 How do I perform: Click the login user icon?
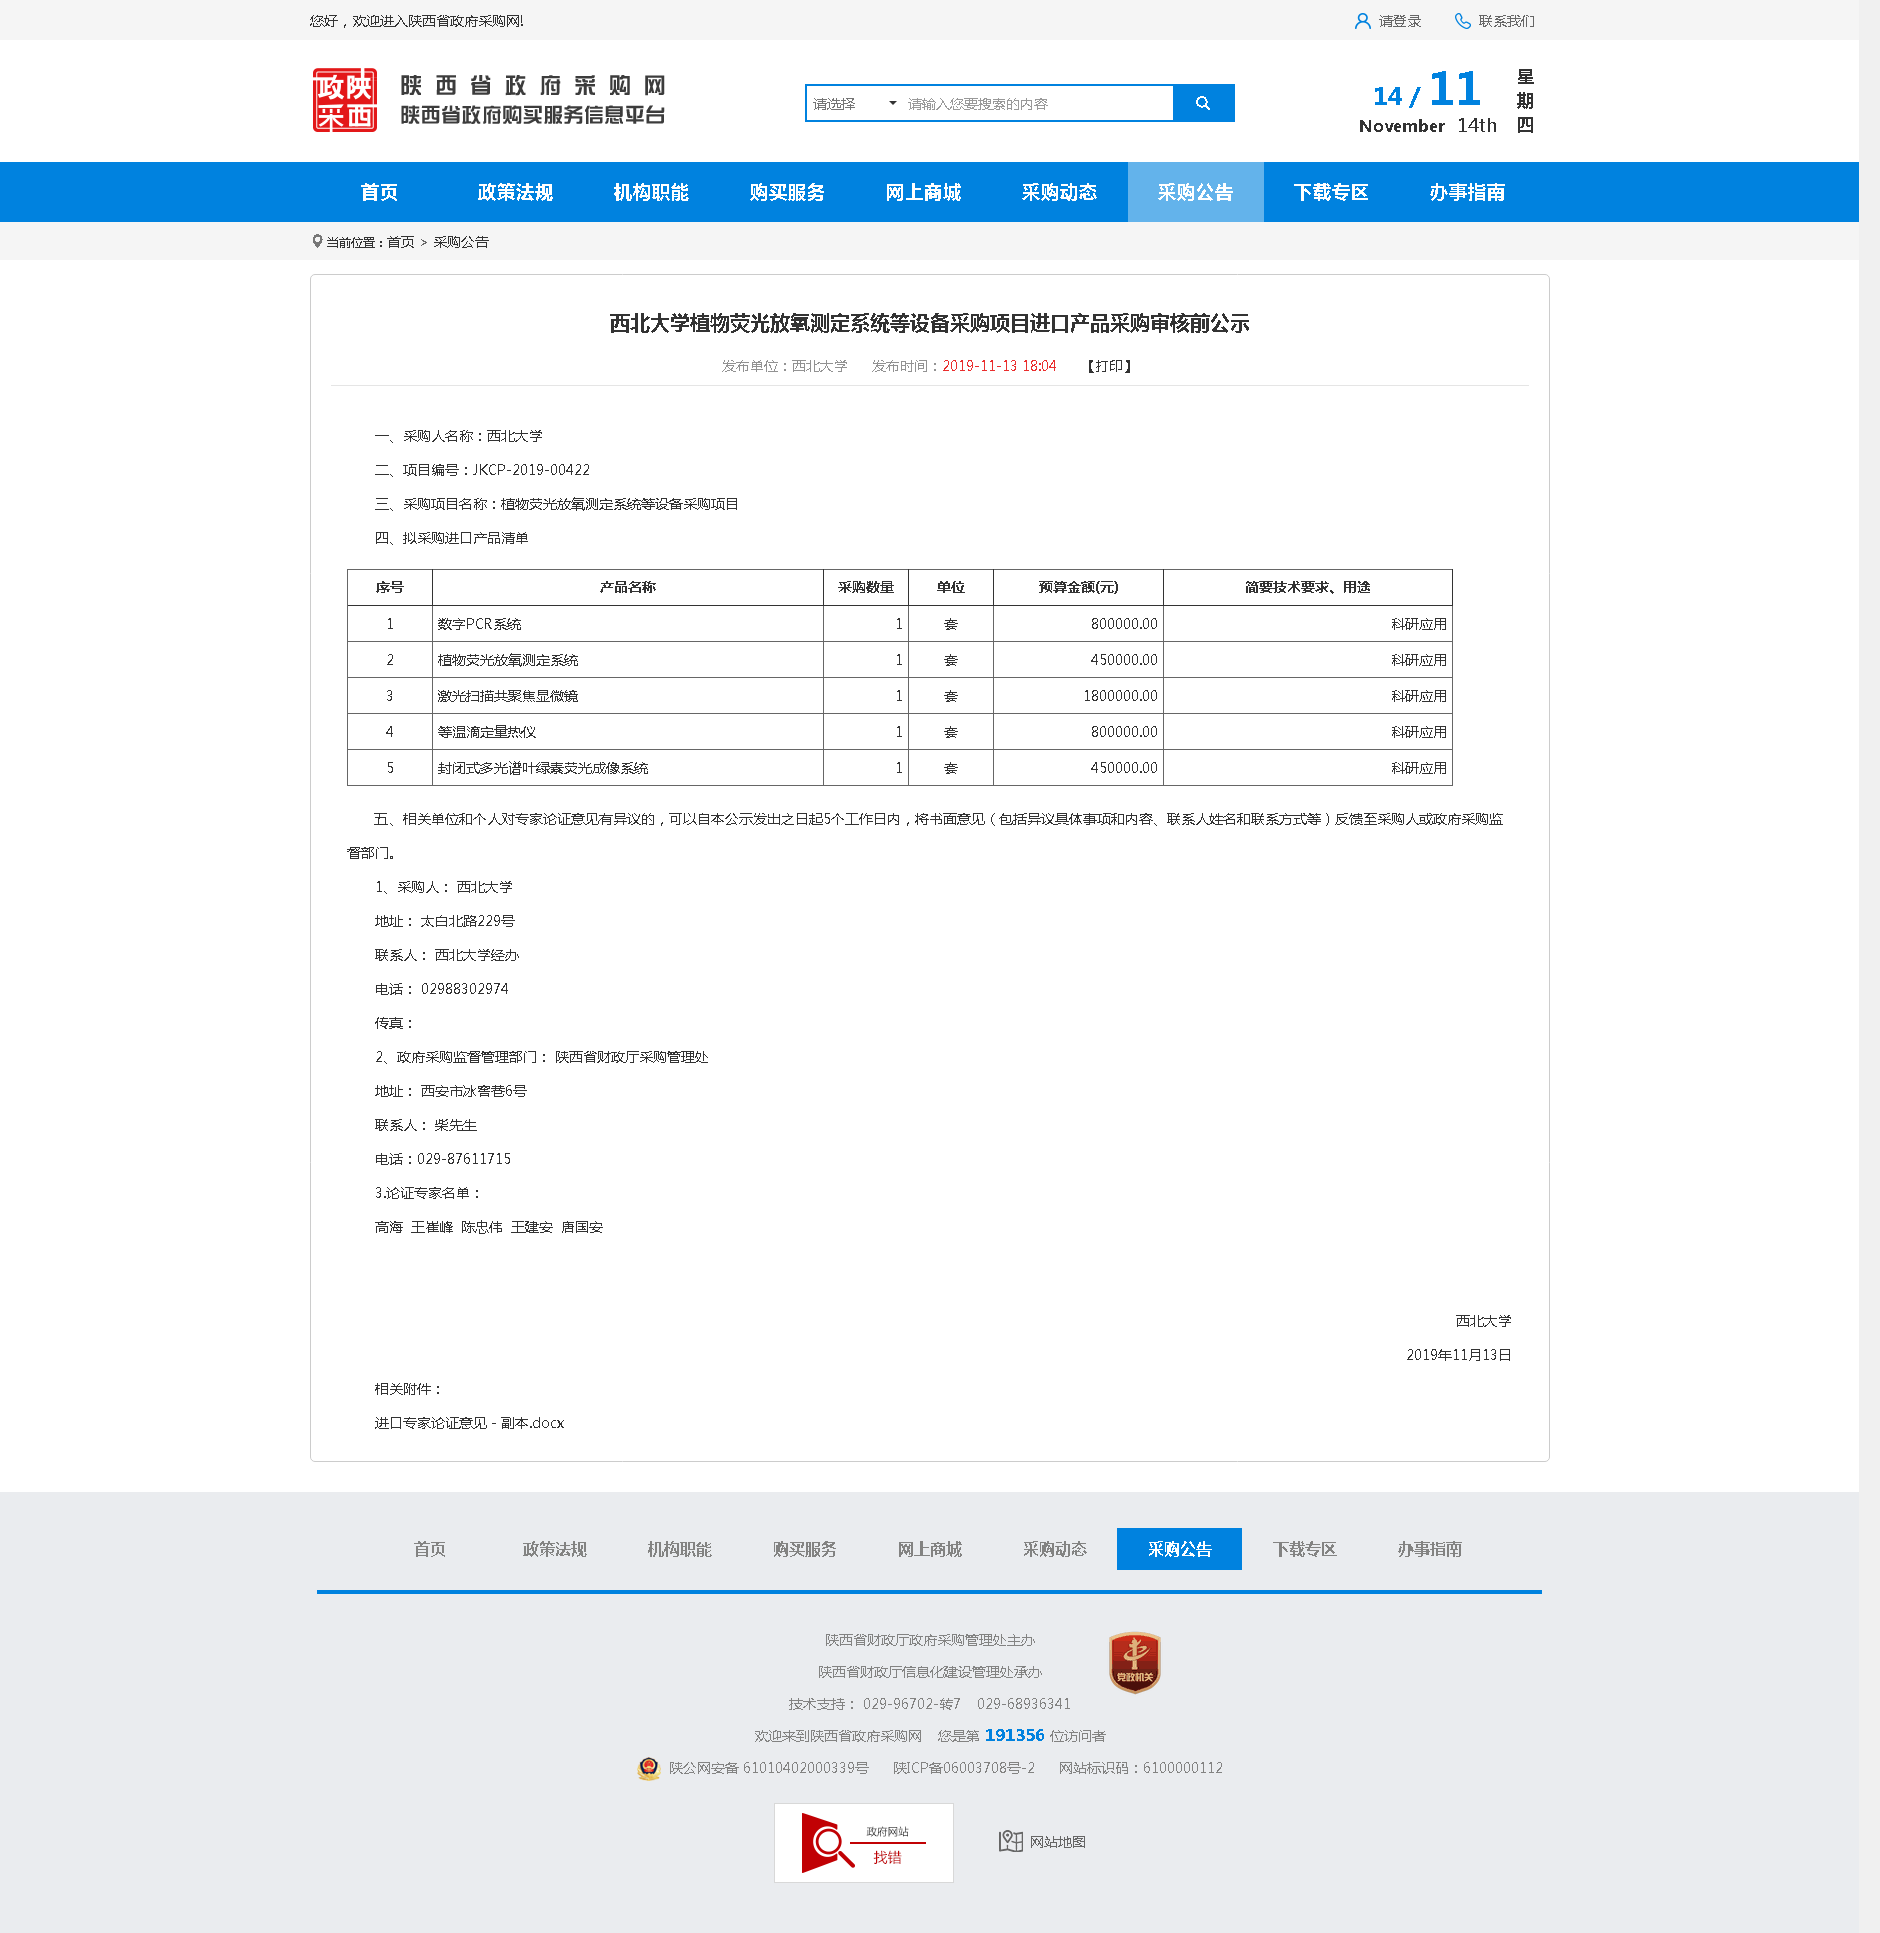coord(1362,21)
